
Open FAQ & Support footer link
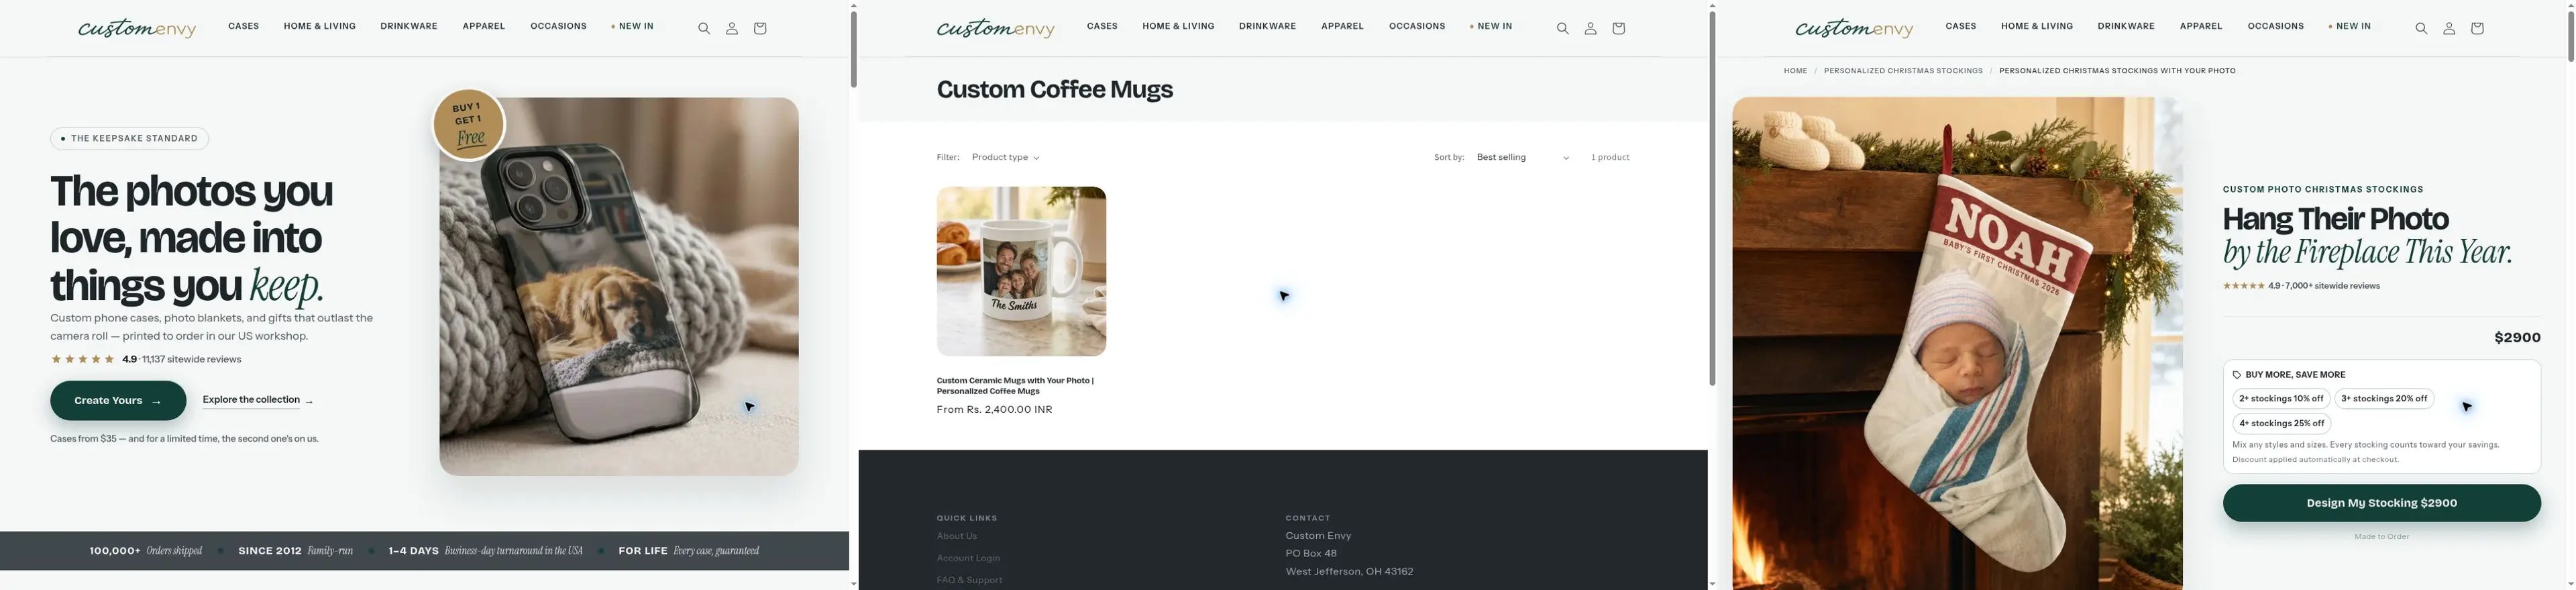(x=970, y=580)
